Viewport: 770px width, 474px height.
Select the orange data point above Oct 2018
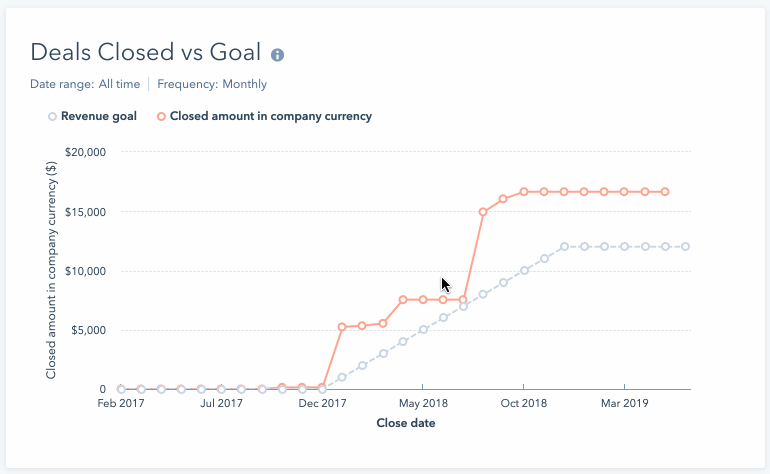click(524, 192)
